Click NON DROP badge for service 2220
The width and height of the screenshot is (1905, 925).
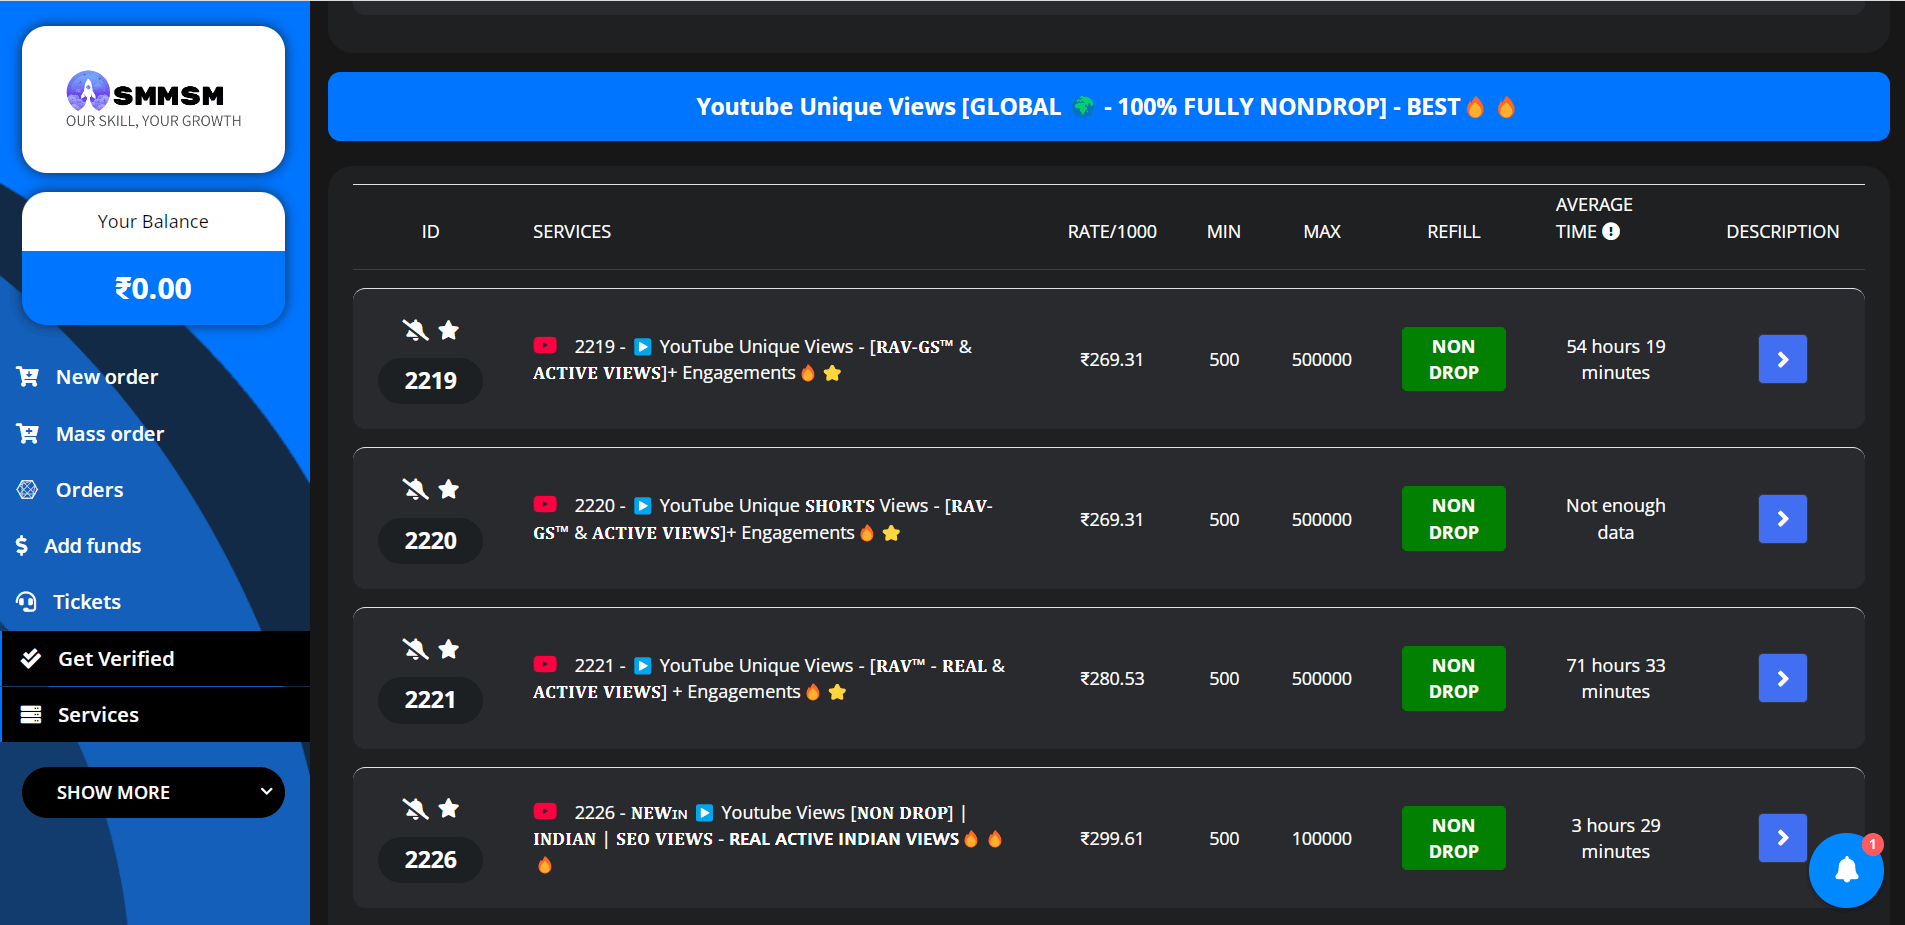tap(1453, 519)
